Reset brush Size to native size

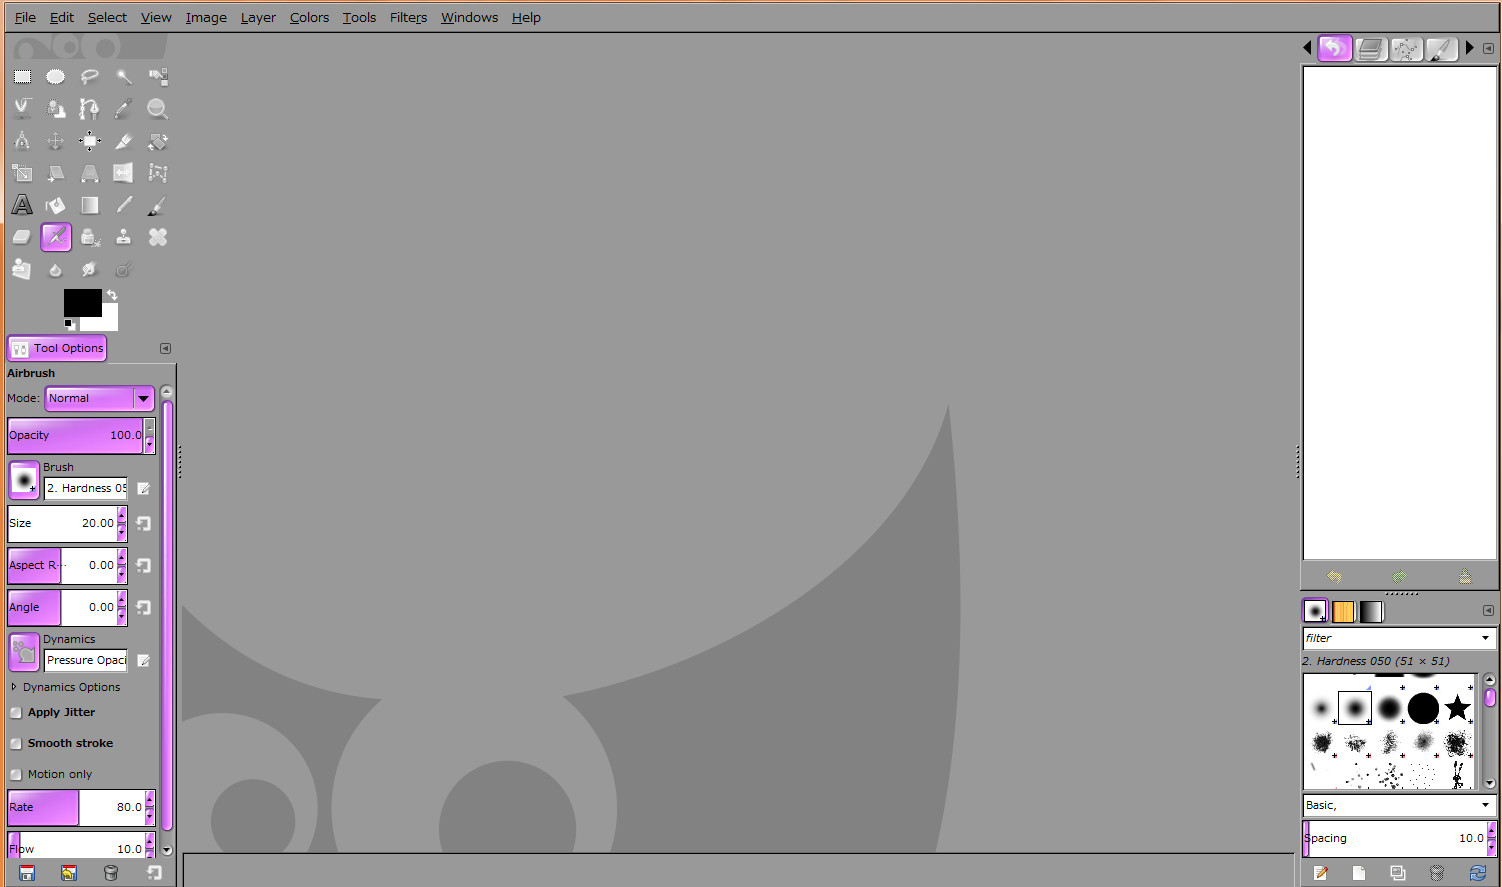coord(144,523)
